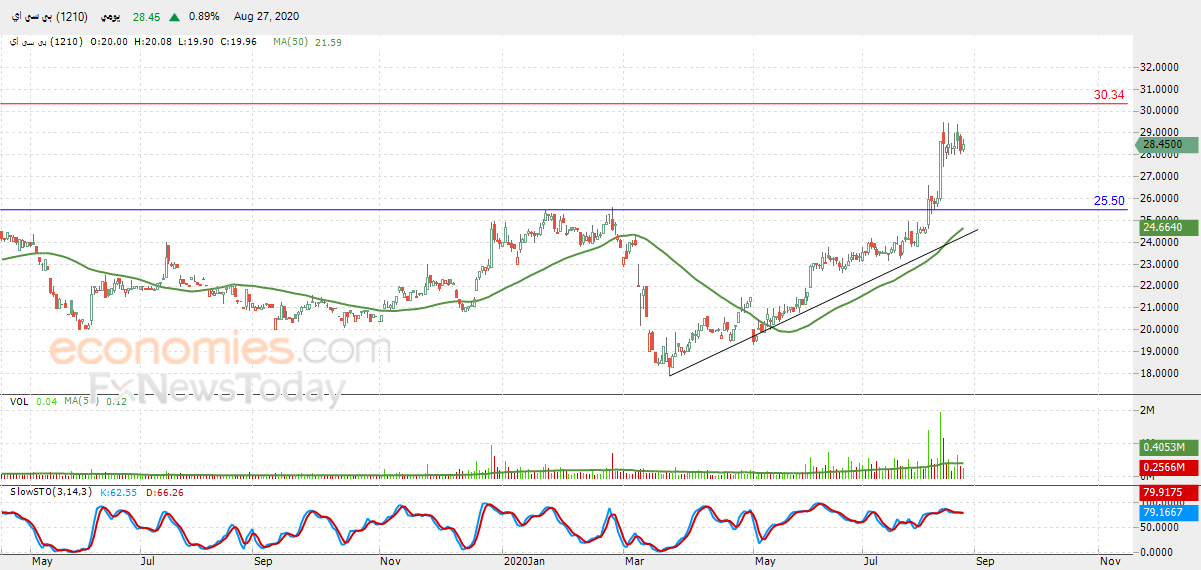Click the 18.0000 price axis label
Screen dimensions: 1201x570
[x=1161, y=373]
